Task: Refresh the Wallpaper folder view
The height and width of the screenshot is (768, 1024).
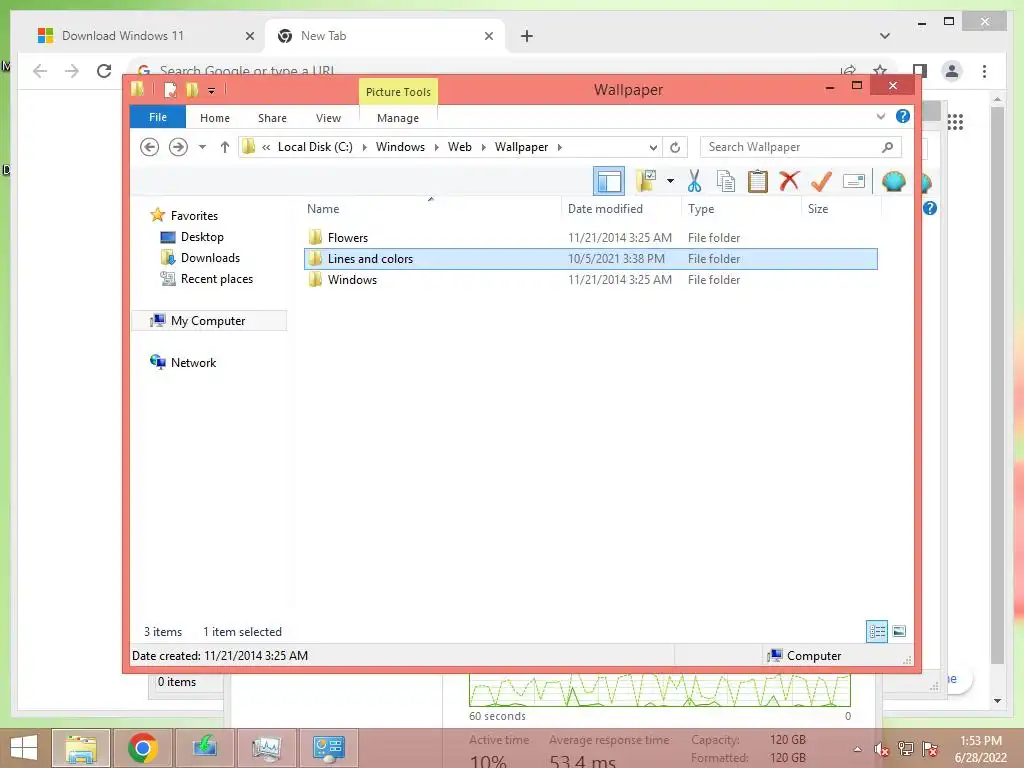Action: click(x=675, y=147)
